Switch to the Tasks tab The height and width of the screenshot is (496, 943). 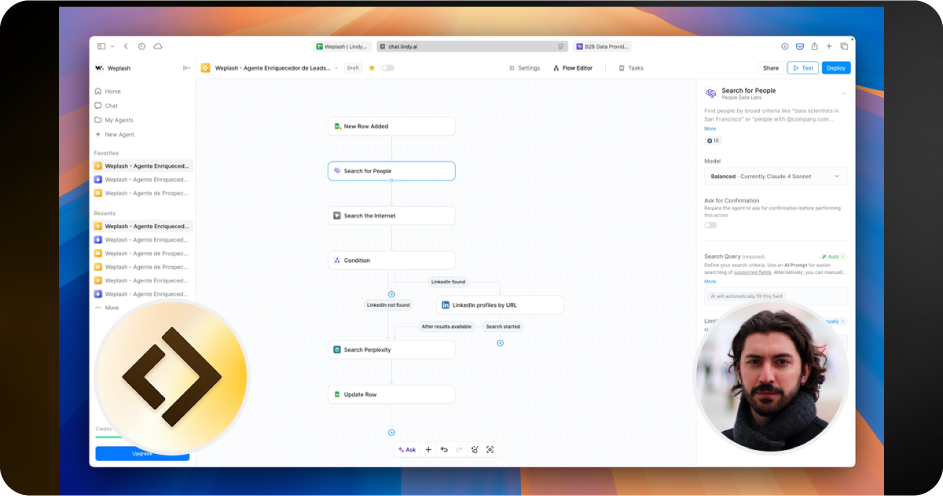(631, 68)
